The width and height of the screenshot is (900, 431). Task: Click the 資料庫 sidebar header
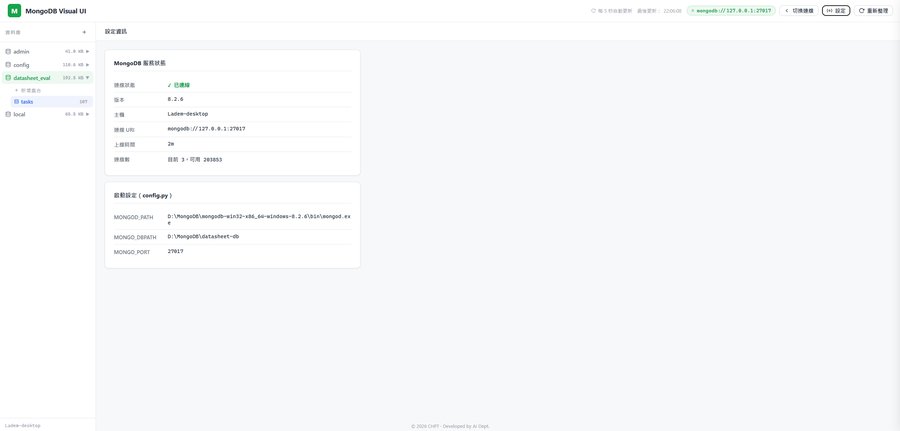[x=11, y=32]
